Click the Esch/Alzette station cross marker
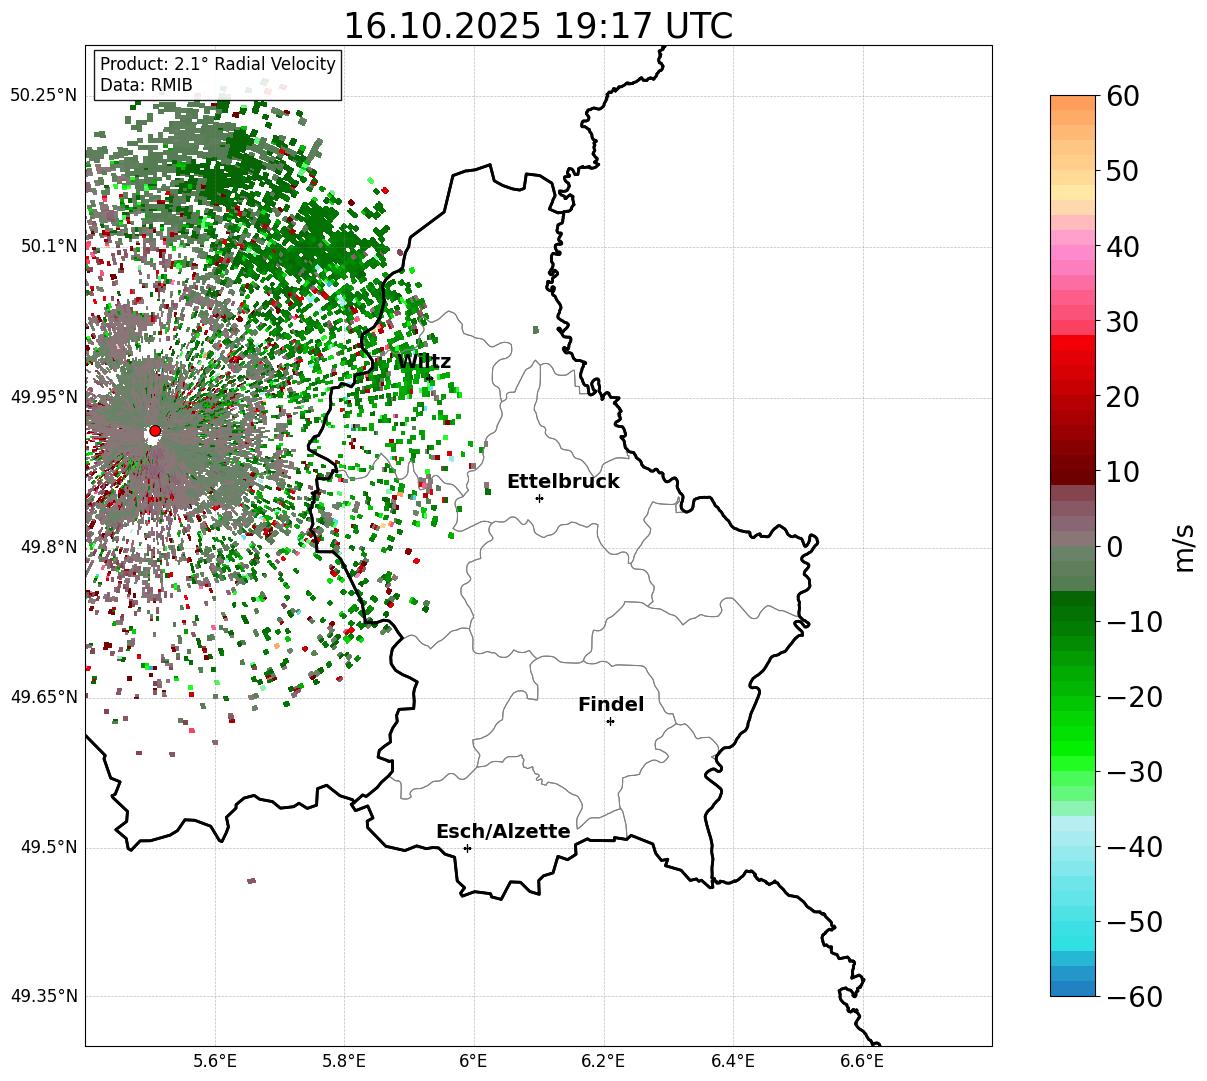 coord(467,848)
